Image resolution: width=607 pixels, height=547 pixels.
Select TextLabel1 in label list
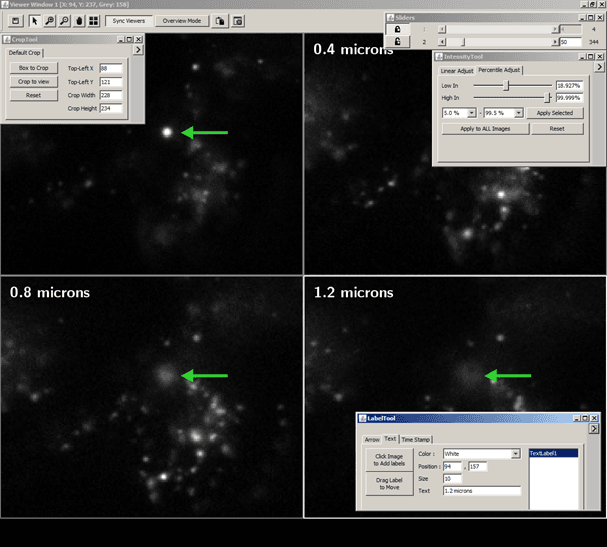(x=553, y=453)
